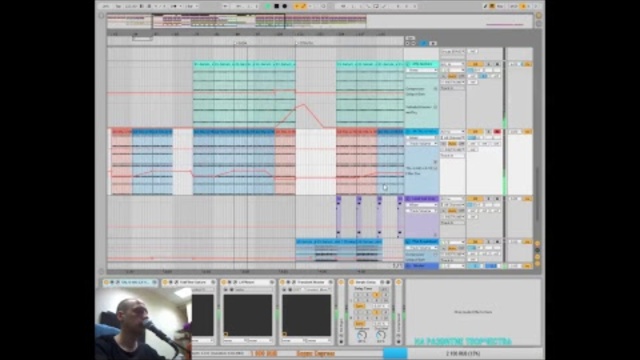The image size is (640, 360).
Task: Open the blue track's automation device chooser
Action: click(422, 138)
